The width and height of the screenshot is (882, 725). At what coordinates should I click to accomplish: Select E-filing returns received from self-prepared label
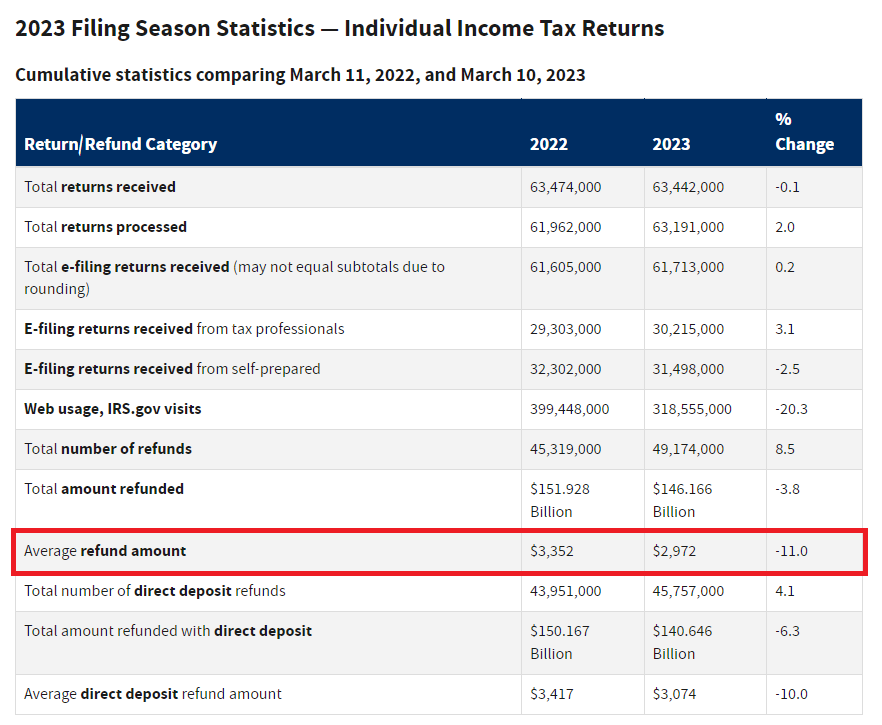[x=172, y=369]
